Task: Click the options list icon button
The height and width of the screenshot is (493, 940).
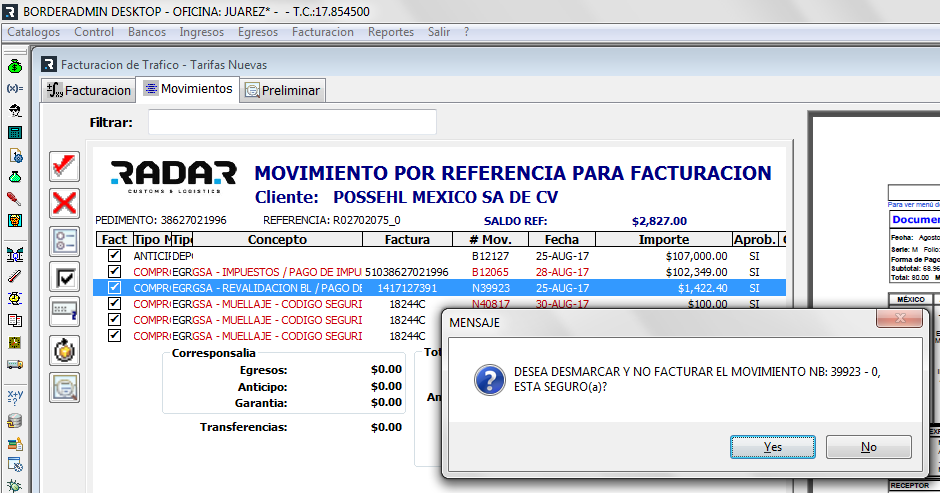Action: 64,241
